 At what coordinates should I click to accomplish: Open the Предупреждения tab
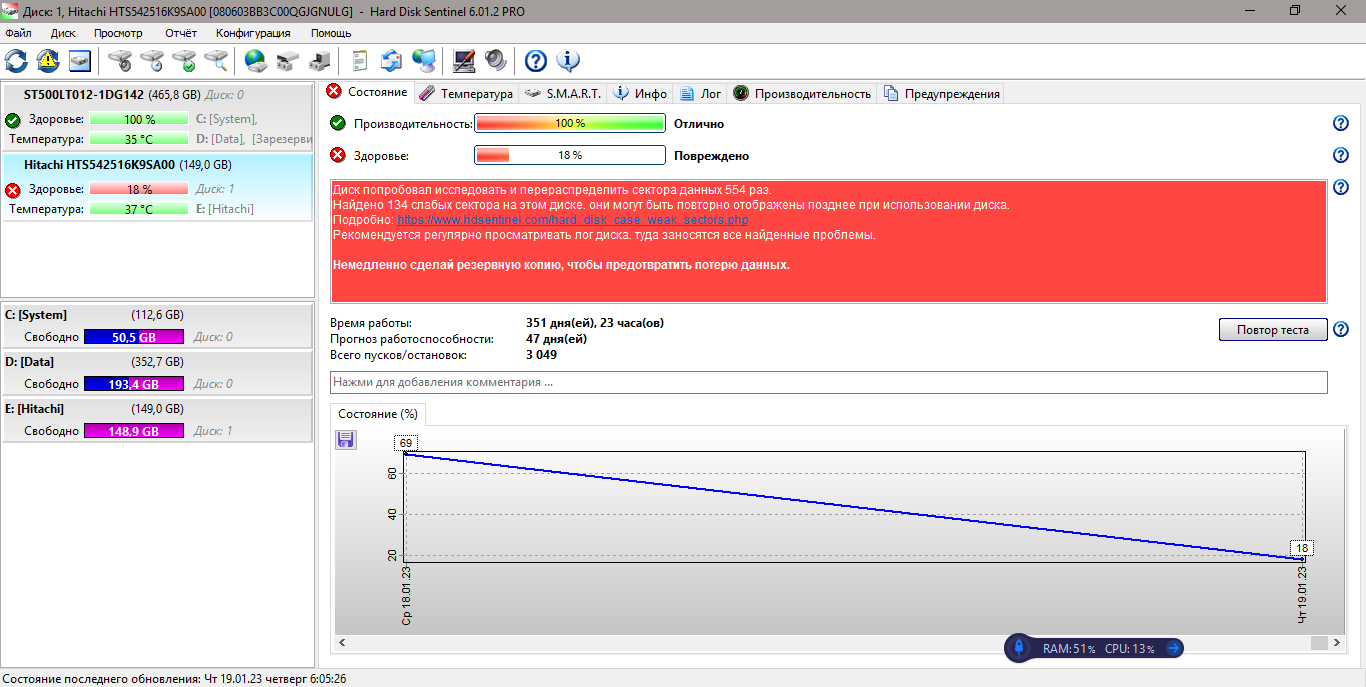940,93
